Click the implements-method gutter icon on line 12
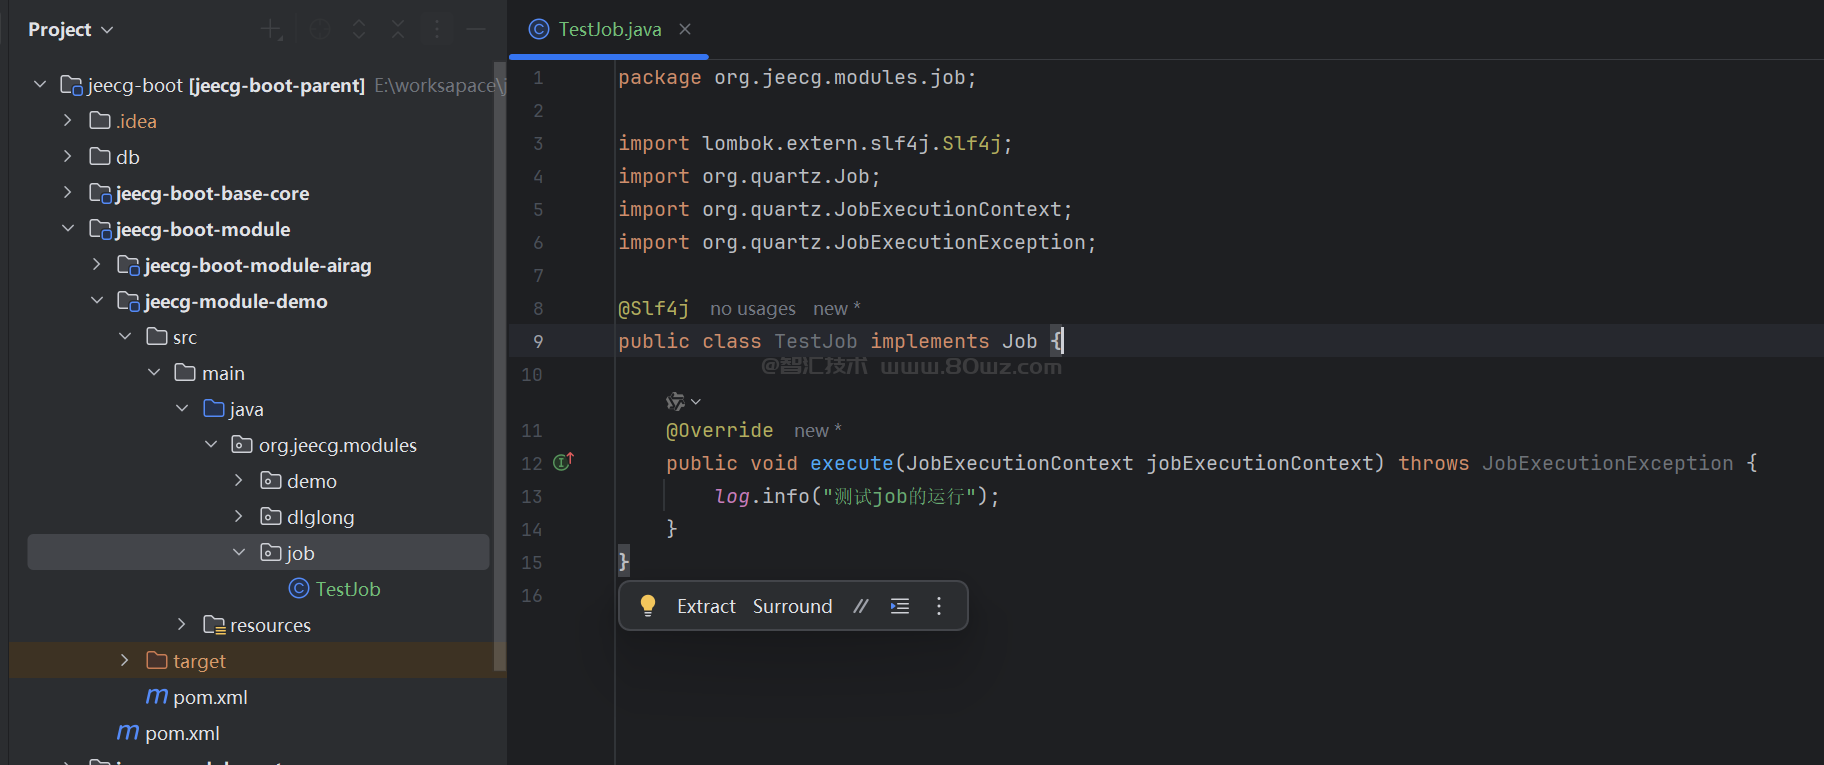 [564, 462]
